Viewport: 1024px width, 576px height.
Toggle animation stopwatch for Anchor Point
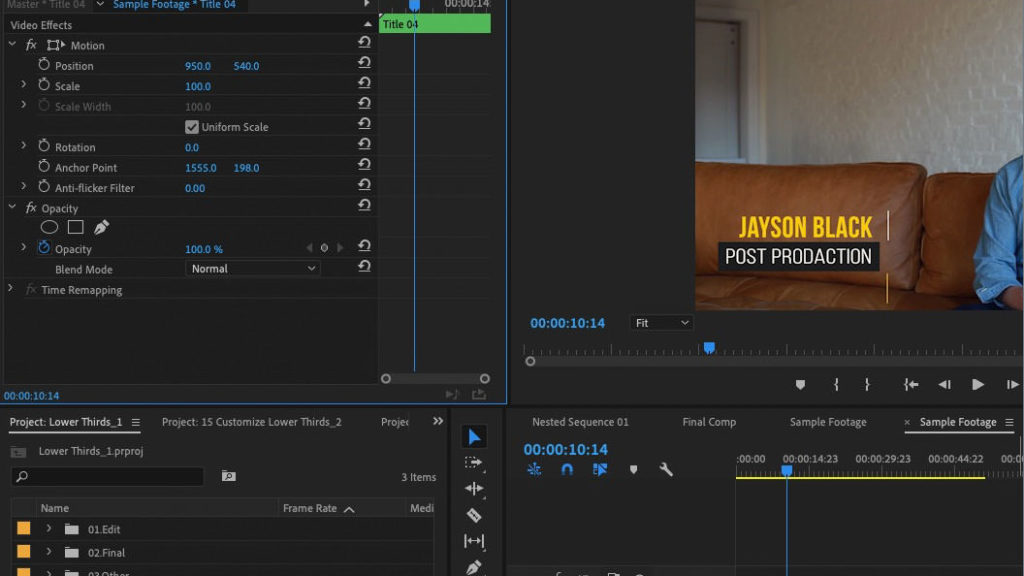(44, 167)
